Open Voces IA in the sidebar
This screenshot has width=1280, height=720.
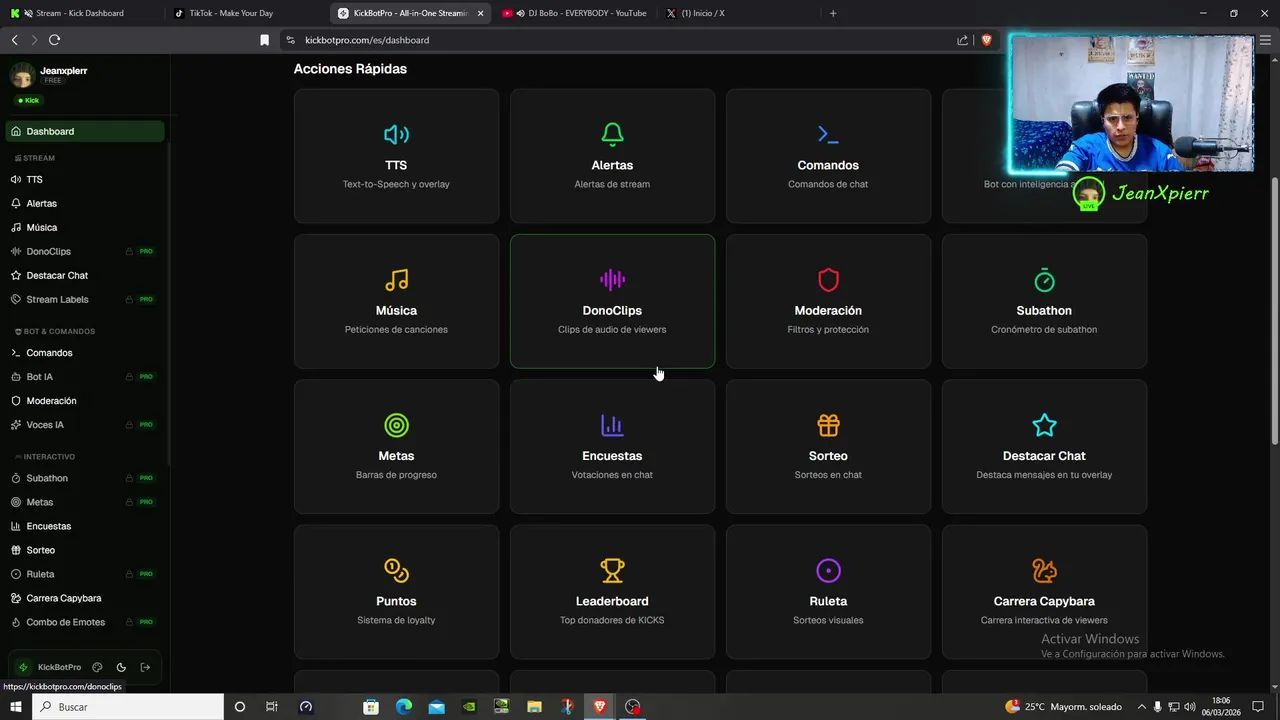tap(85, 425)
